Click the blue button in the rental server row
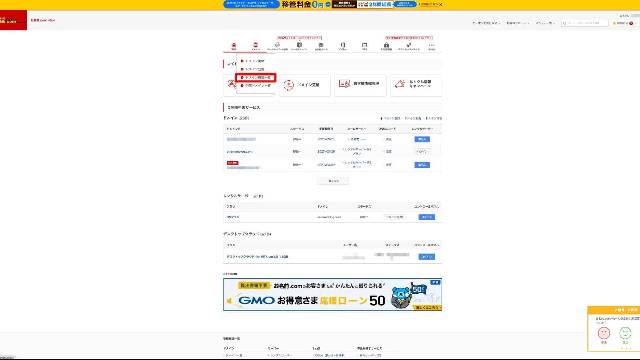The image size is (640, 360). coord(427,217)
